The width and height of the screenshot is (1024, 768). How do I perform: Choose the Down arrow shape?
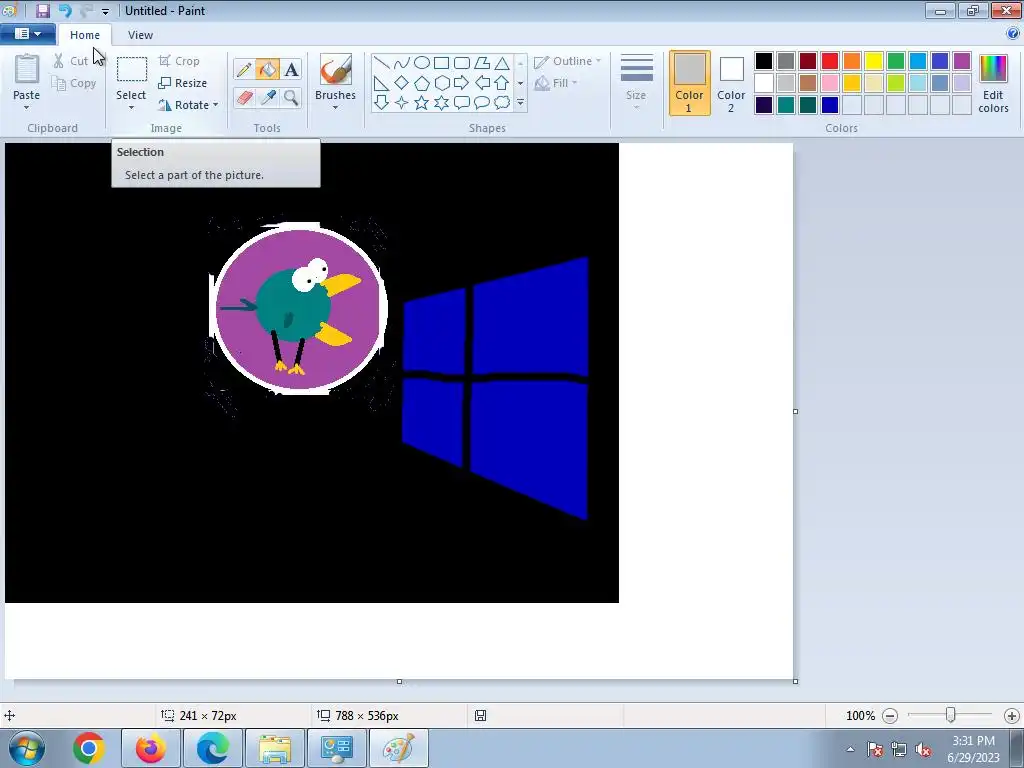(x=381, y=103)
